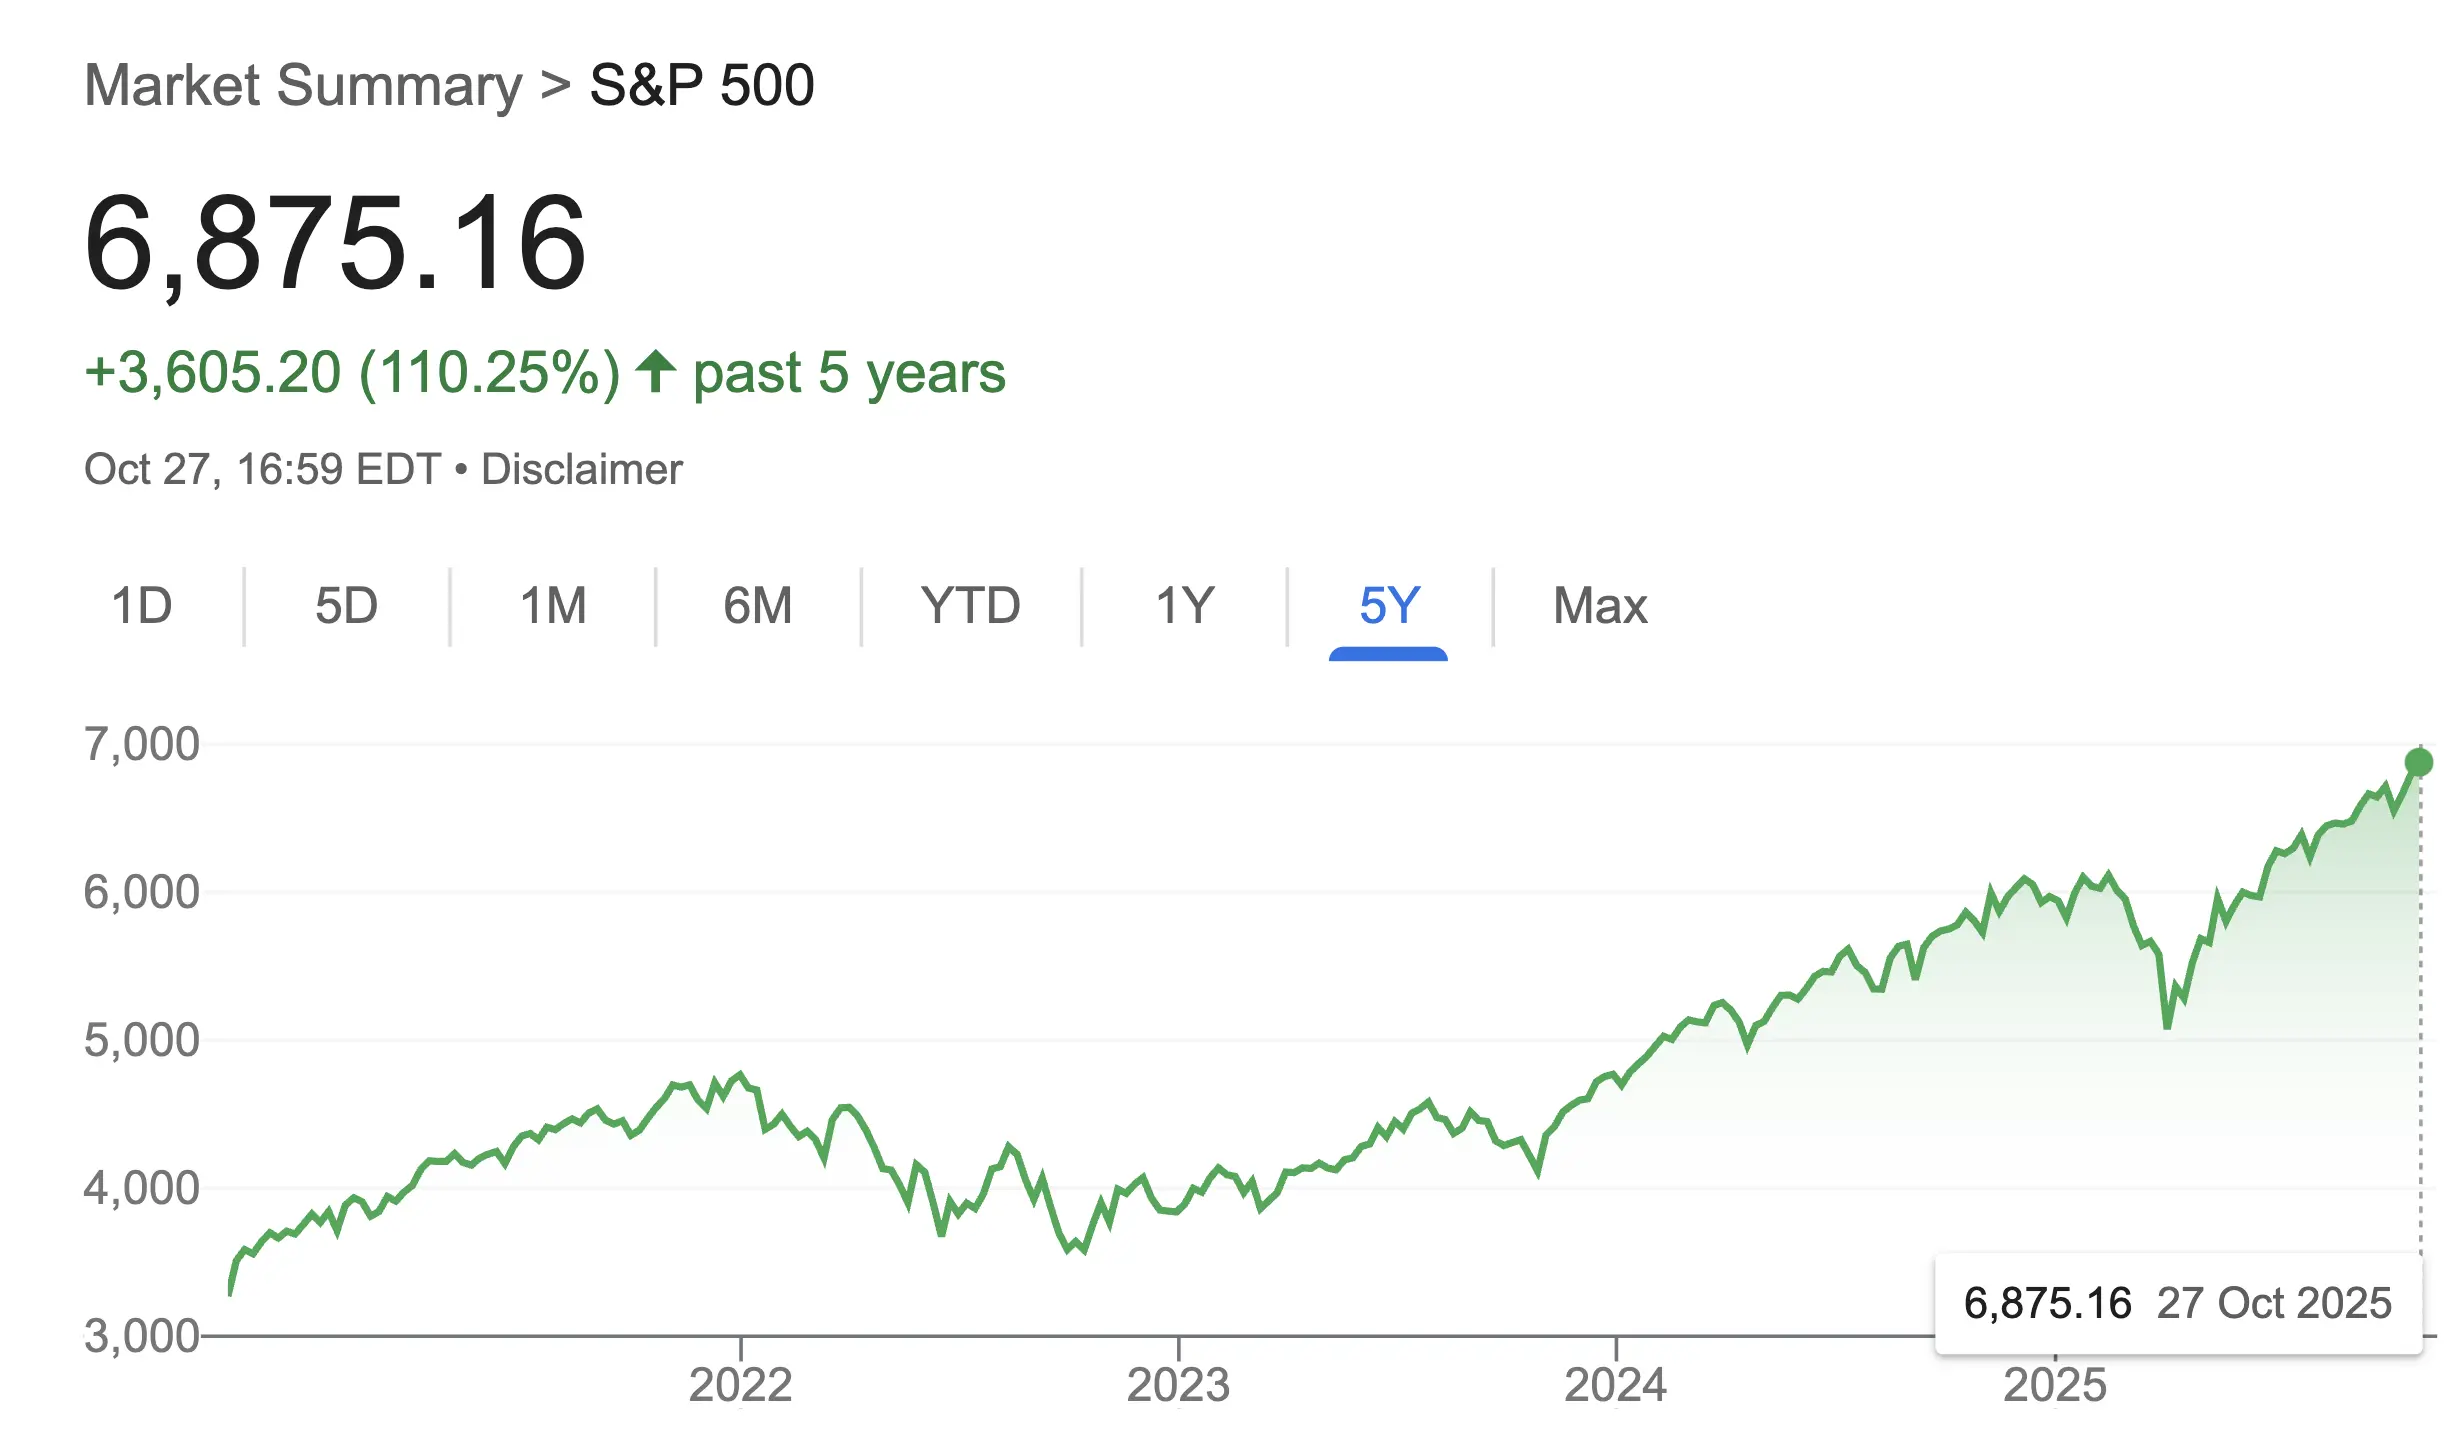Image resolution: width=2444 pixels, height=1438 pixels.
Task: Open the Market Summary breadcrumb link
Action: click(x=303, y=85)
